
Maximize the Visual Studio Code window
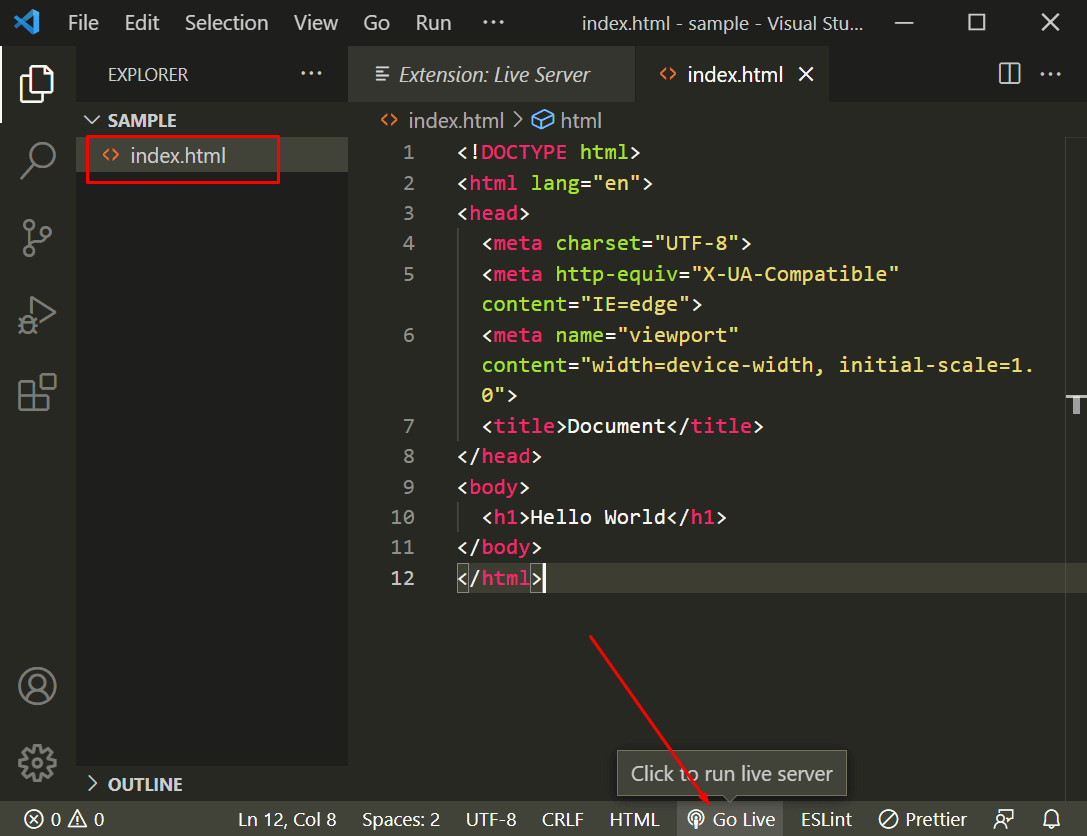(977, 23)
